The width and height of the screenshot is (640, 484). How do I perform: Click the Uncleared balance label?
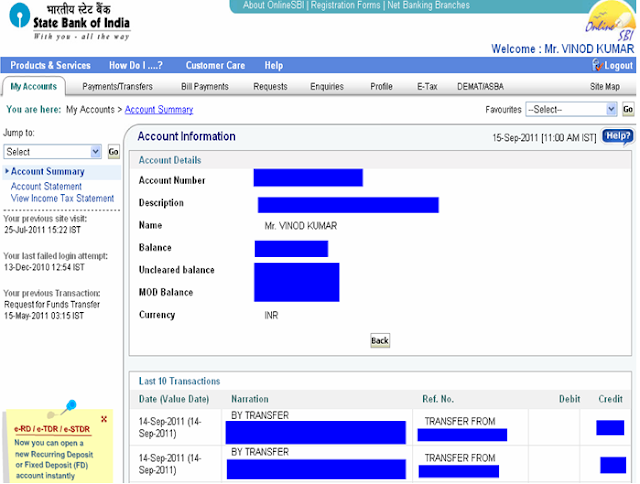tap(176, 270)
